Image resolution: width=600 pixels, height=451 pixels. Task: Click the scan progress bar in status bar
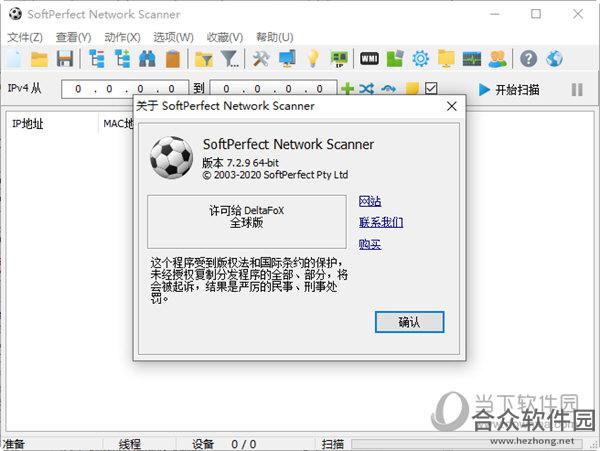point(467,444)
